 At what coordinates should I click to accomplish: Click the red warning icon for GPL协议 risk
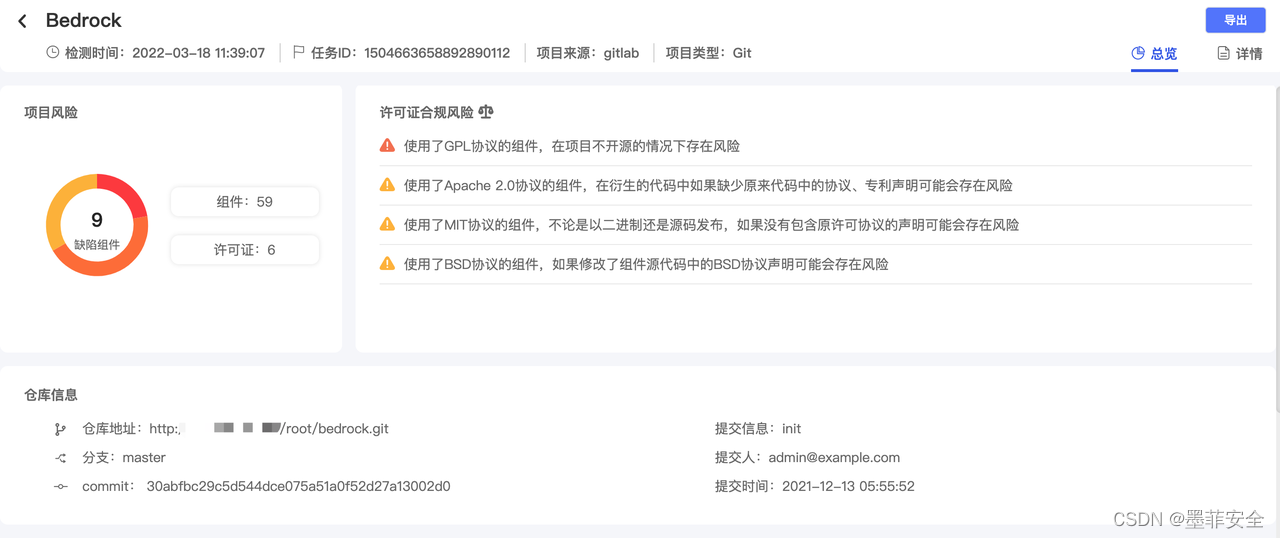coord(387,145)
